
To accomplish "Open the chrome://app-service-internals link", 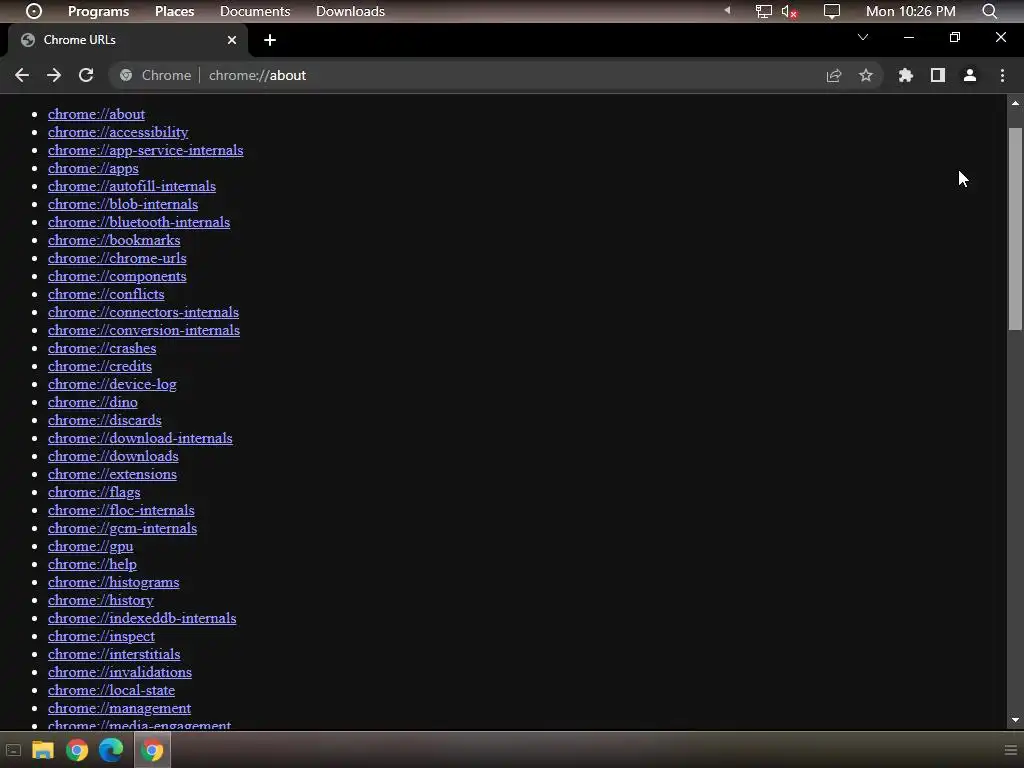I will (x=146, y=150).
